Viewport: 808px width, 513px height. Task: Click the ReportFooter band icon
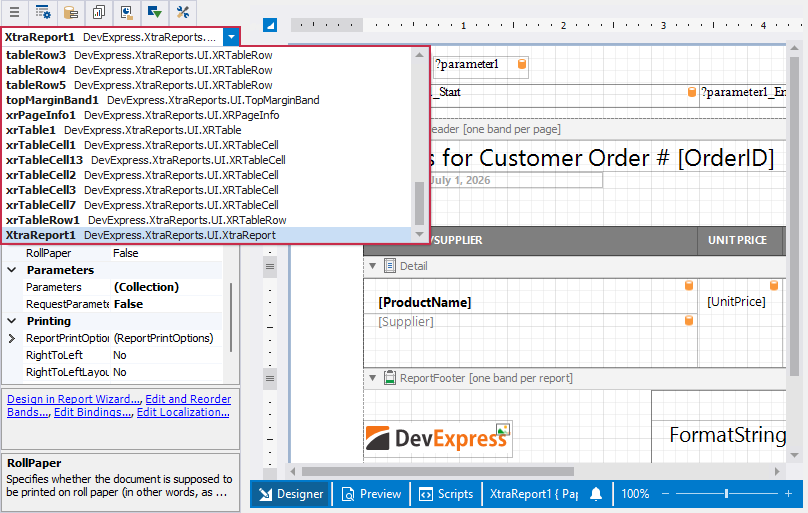click(x=390, y=378)
